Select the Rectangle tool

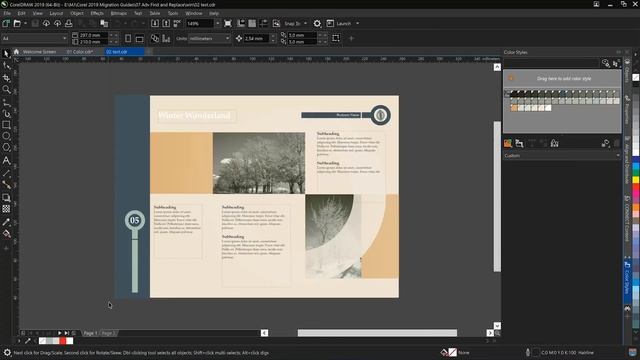tap(6, 125)
